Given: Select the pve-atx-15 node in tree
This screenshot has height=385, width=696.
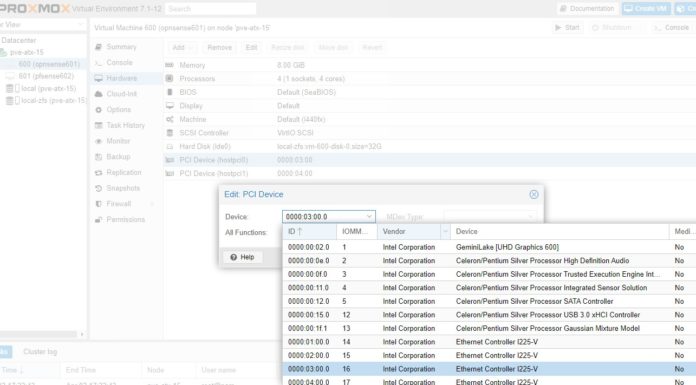Looking at the screenshot, I should (x=26, y=52).
